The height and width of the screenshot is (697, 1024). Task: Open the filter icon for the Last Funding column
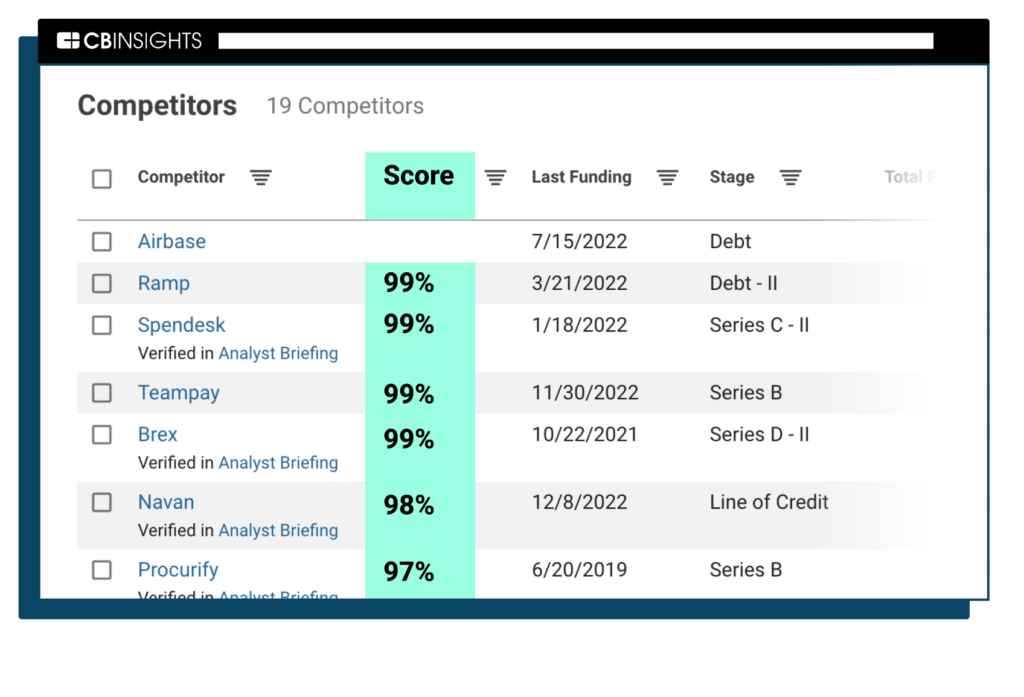pos(668,177)
